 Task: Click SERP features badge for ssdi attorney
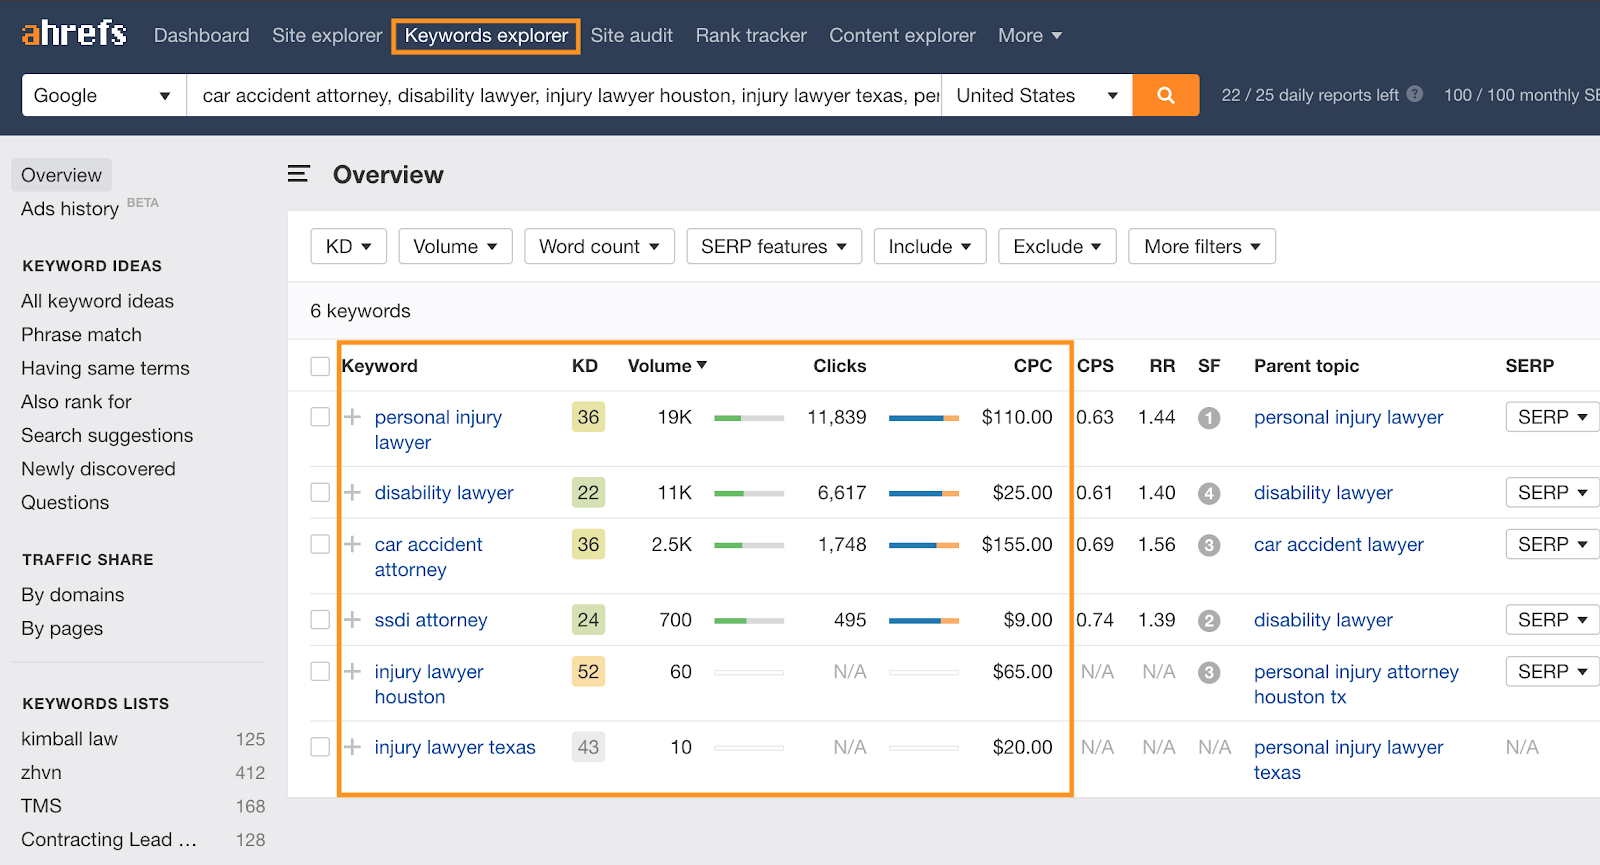click(1209, 621)
